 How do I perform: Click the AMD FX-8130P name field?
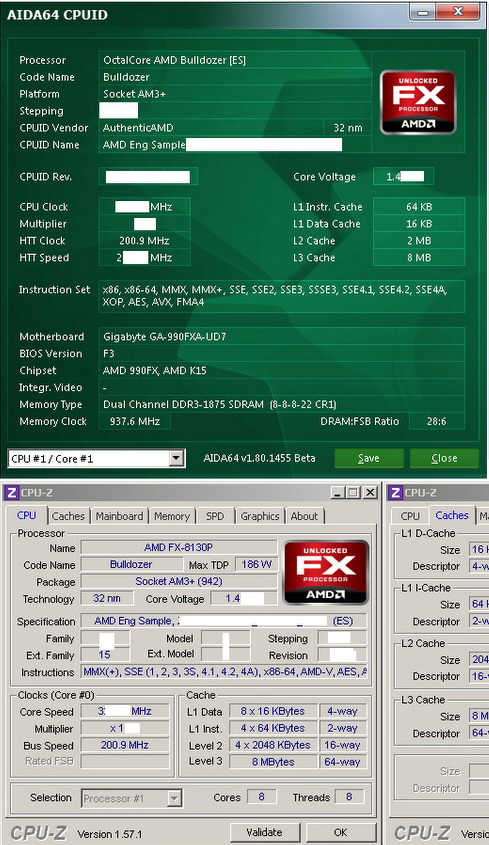click(x=178, y=548)
